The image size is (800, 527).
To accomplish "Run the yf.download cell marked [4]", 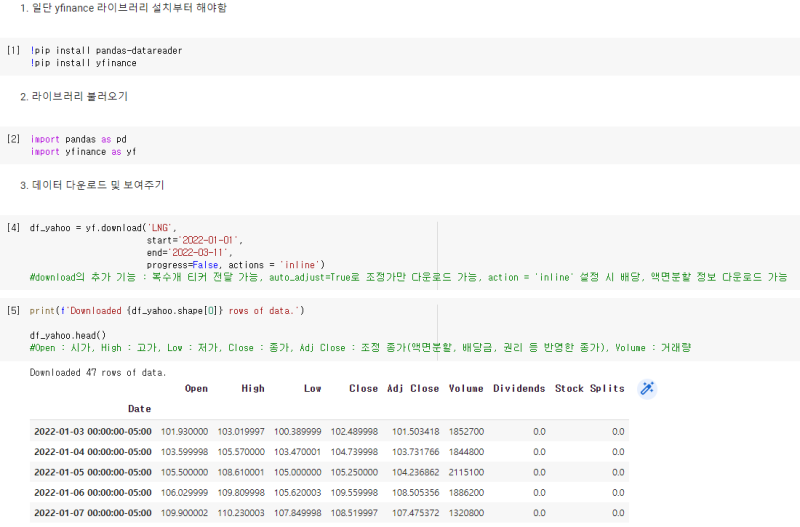I will click(x=14, y=228).
